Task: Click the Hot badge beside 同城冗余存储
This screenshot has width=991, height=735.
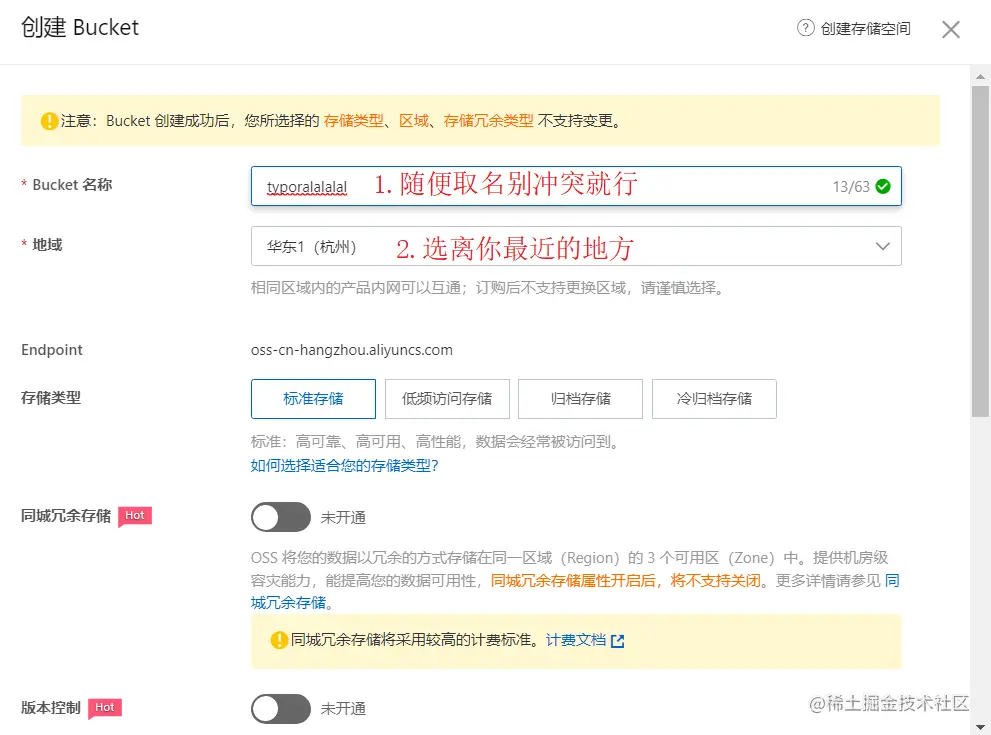Action: tap(135, 516)
